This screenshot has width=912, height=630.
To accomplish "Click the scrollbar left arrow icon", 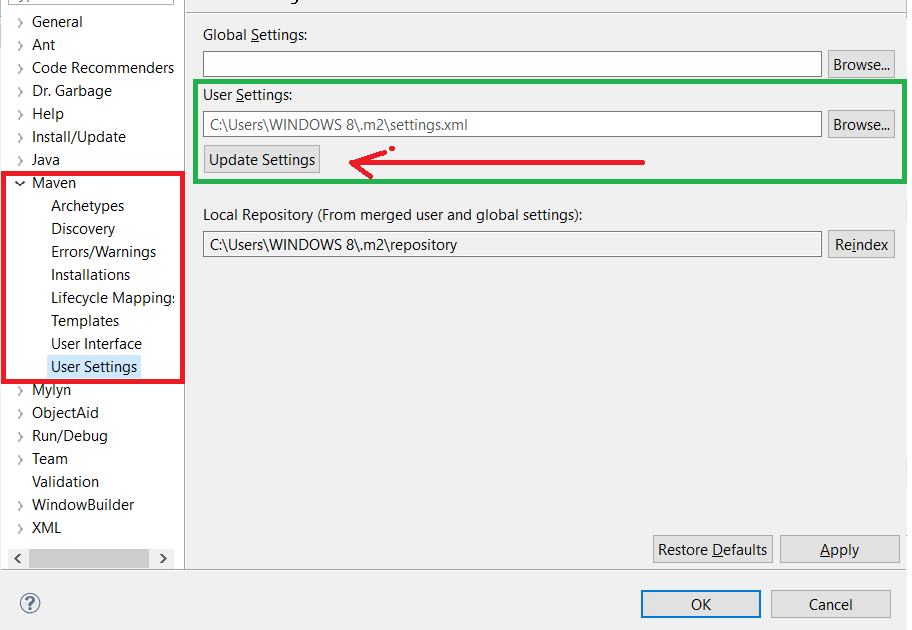I will click(17, 557).
